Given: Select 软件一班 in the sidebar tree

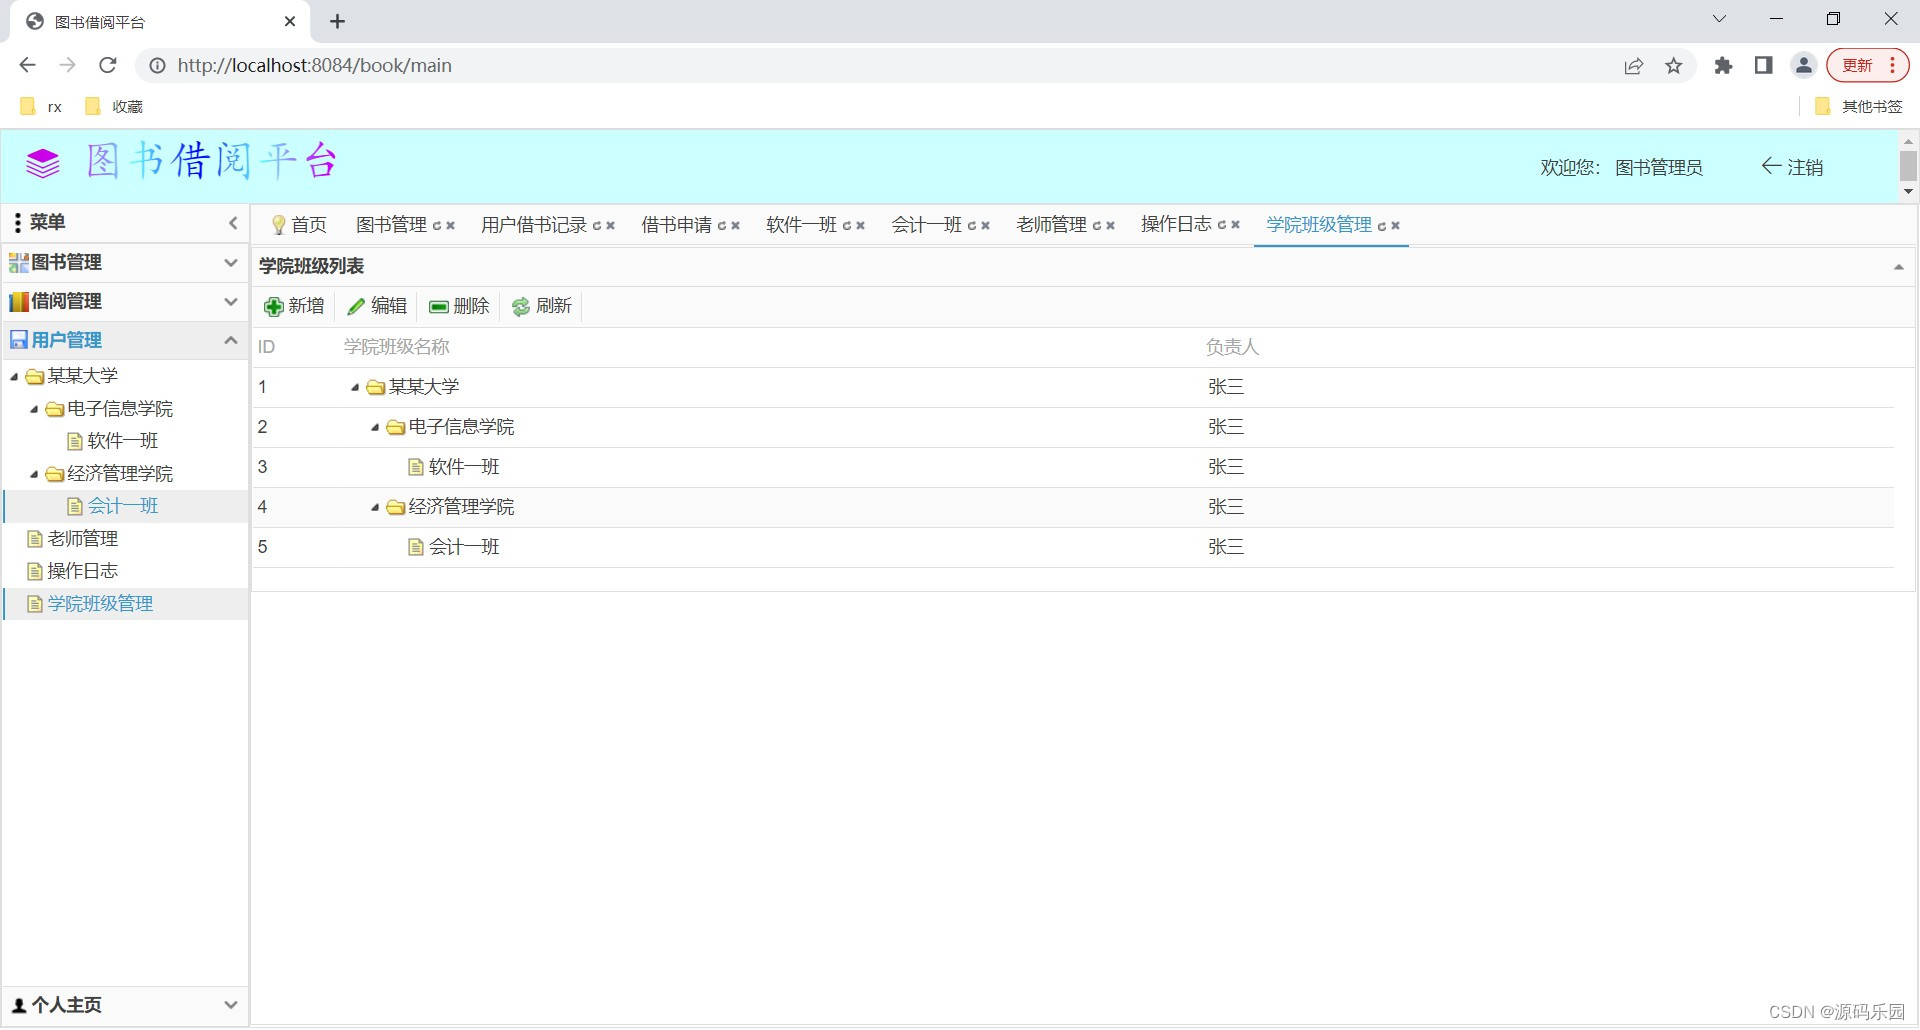Looking at the screenshot, I should 122,441.
